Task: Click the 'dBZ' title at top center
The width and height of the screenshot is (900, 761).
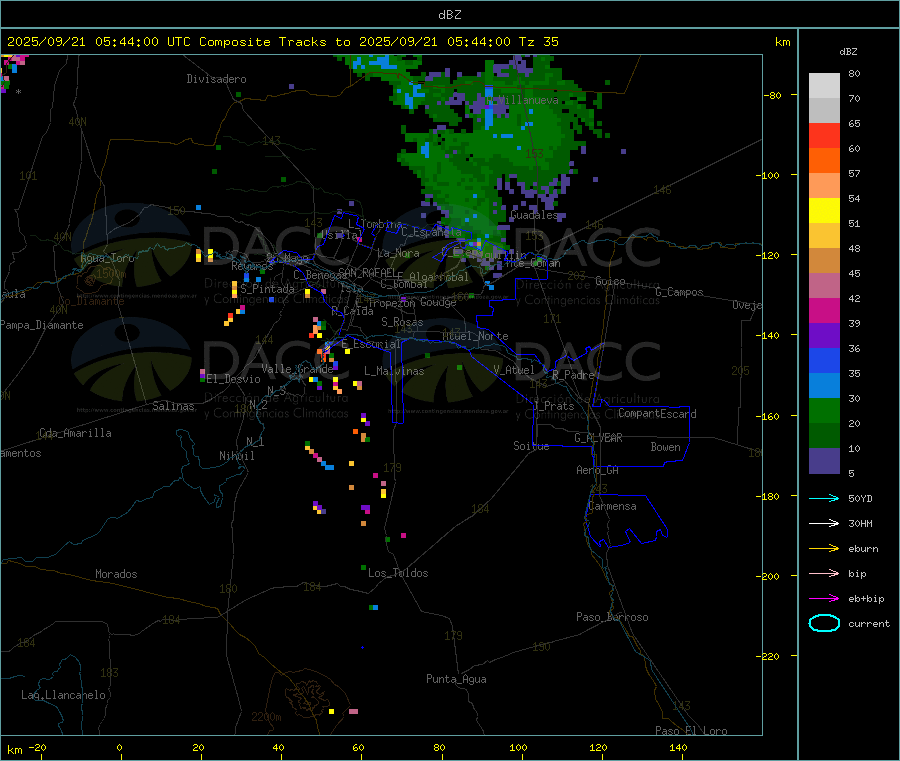Action: point(449,15)
